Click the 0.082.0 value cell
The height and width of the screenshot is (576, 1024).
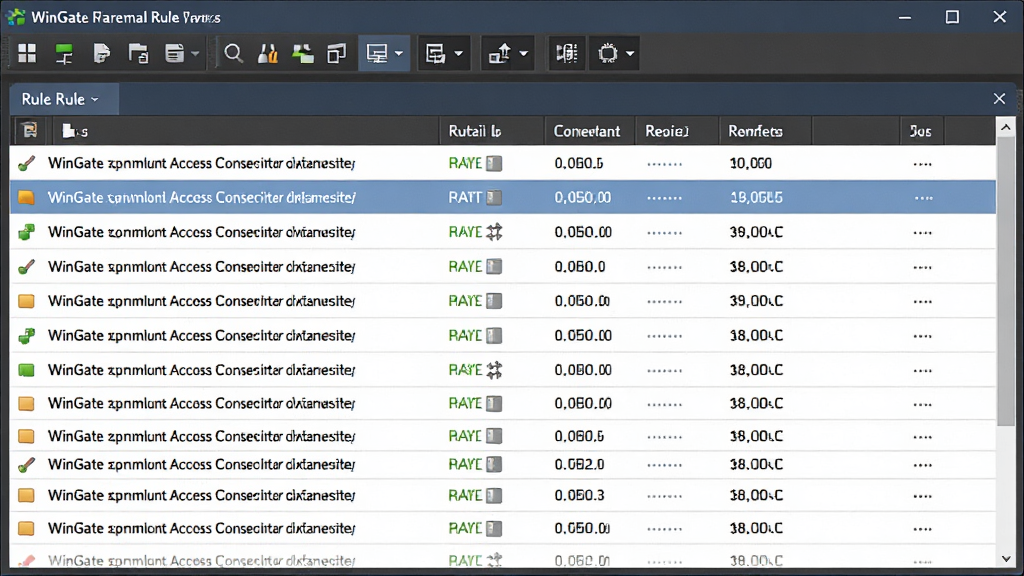pos(580,465)
